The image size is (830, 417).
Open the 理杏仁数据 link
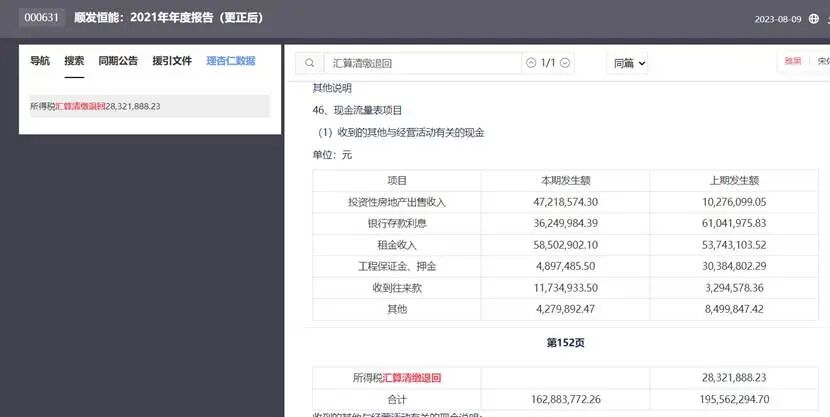point(231,61)
